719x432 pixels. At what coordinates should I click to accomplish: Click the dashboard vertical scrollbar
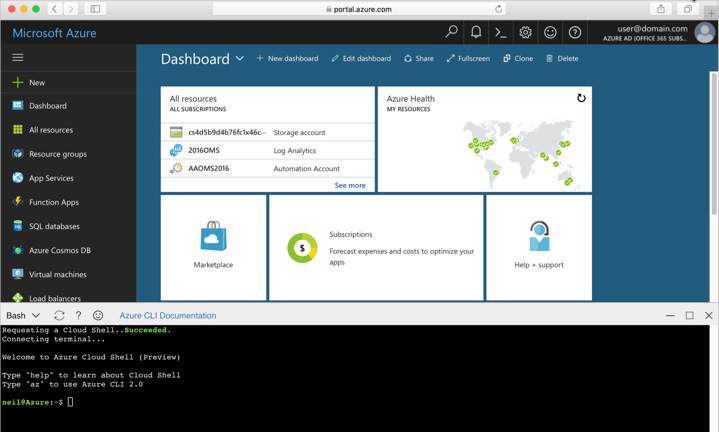coord(714,143)
